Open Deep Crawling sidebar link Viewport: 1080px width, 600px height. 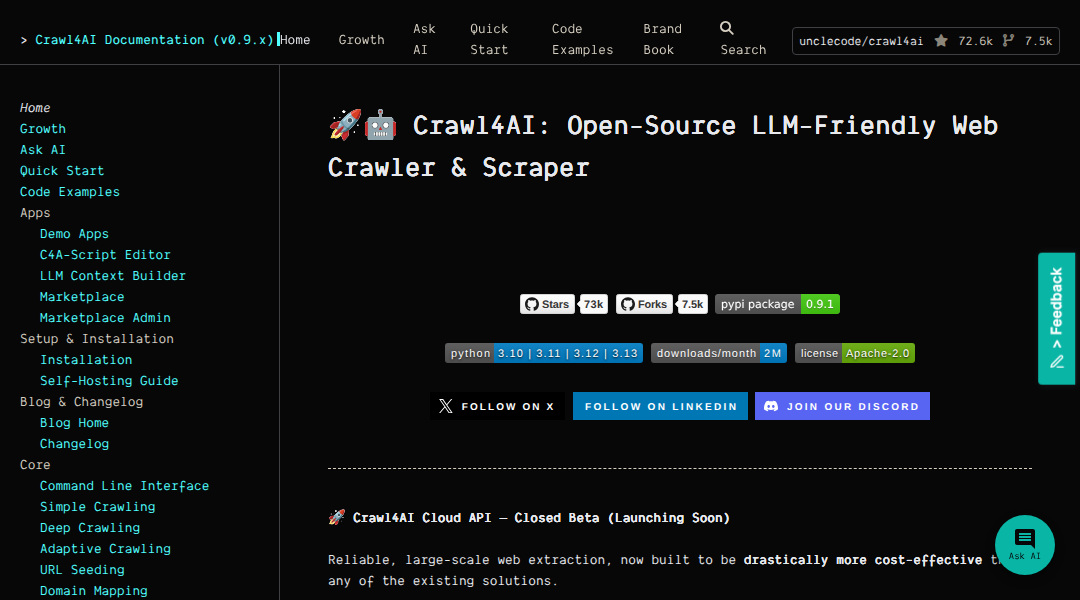[90, 528]
